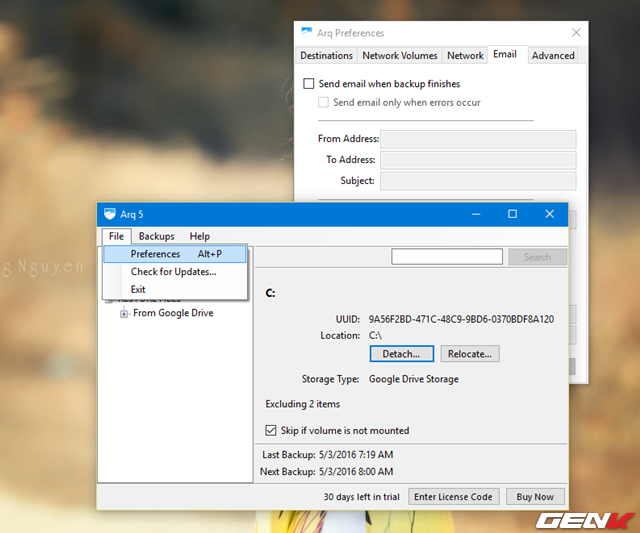Minimize the Arq 5 window
The height and width of the screenshot is (533, 640).
click(x=476, y=214)
